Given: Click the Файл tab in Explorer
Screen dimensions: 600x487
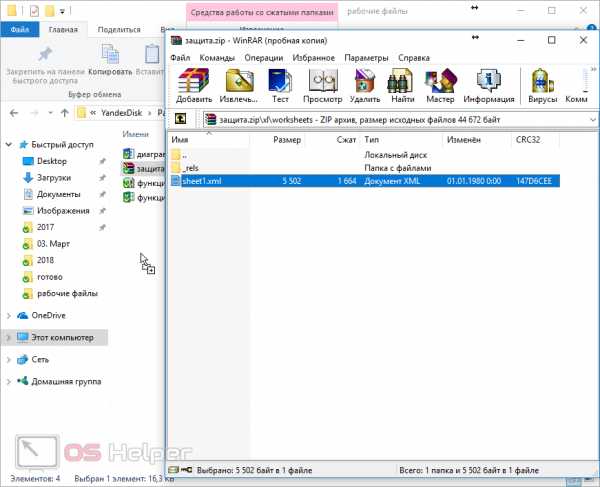Looking at the screenshot, I should pyautogui.click(x=20, y=29).
